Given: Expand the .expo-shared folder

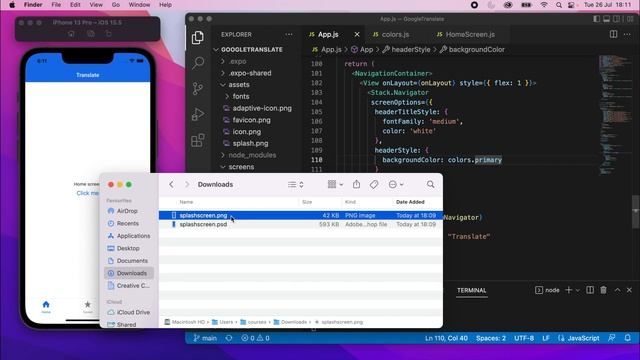Looking at the screenshot, I should 250,73.
